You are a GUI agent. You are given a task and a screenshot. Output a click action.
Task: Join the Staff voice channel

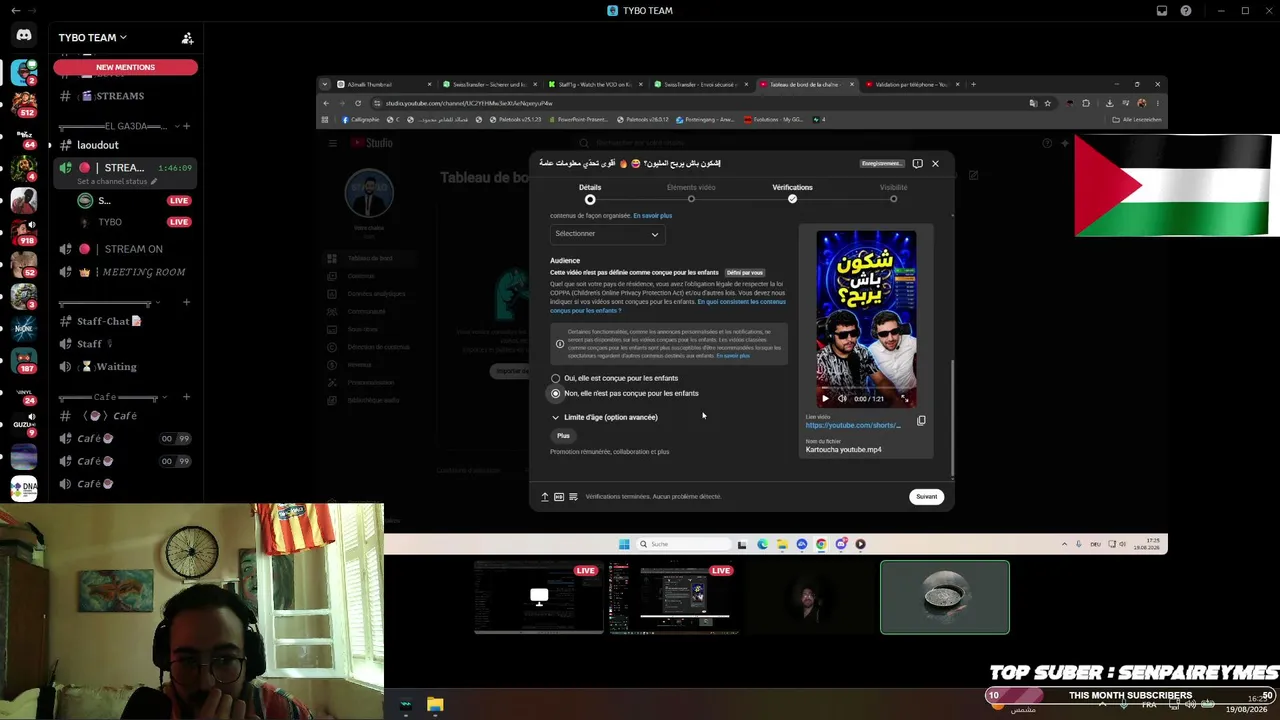[x=125, y=344]
